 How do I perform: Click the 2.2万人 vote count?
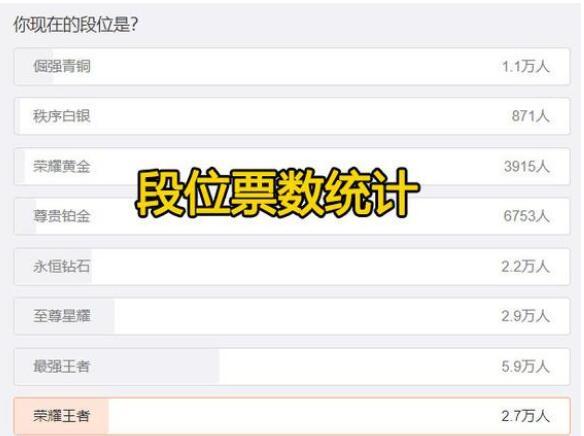[525, 267]
